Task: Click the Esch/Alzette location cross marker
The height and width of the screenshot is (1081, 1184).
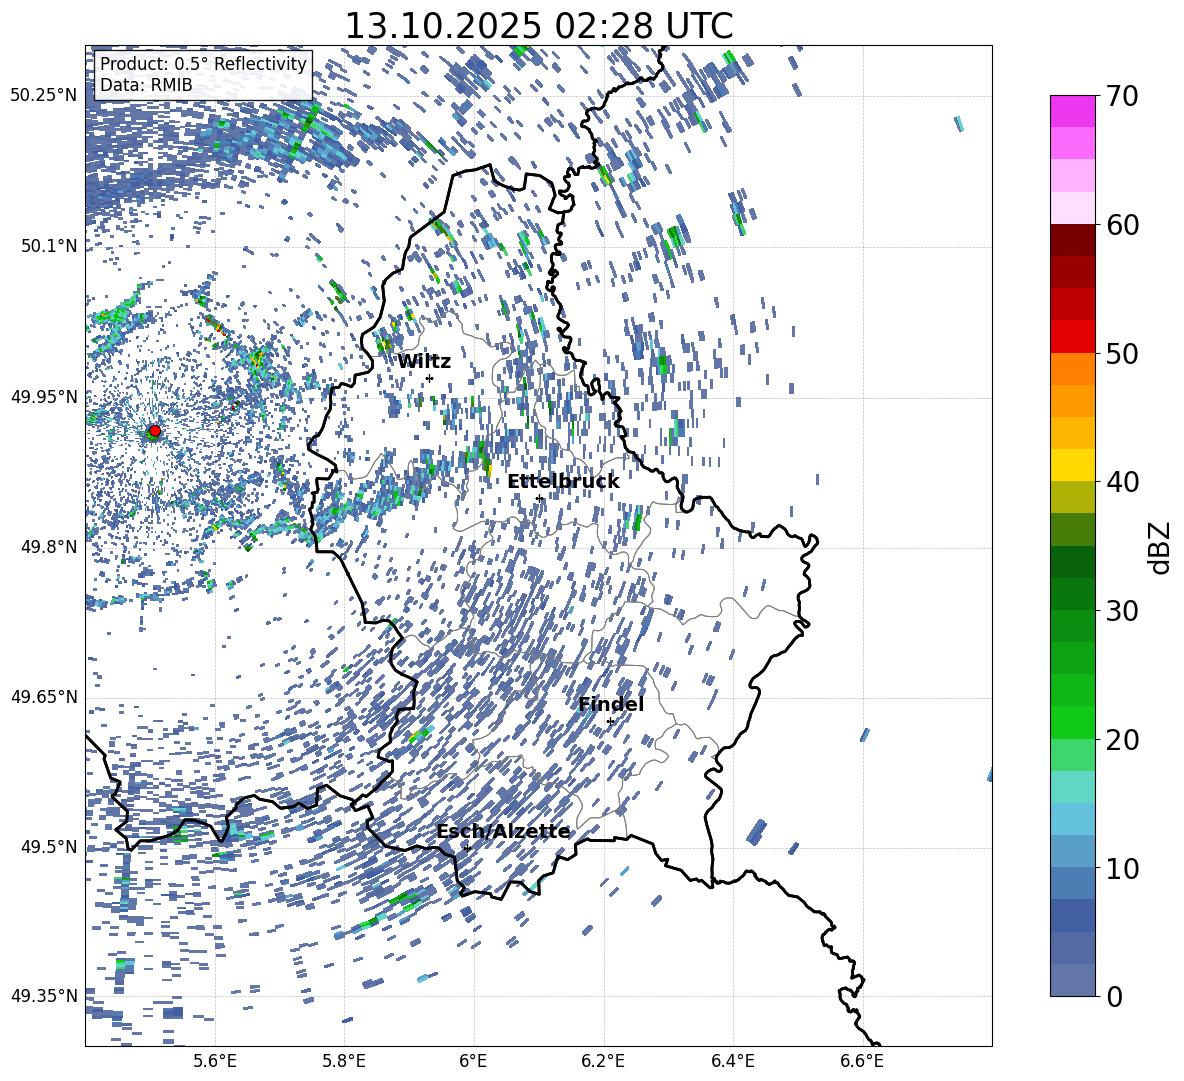Action: point(467,848)
